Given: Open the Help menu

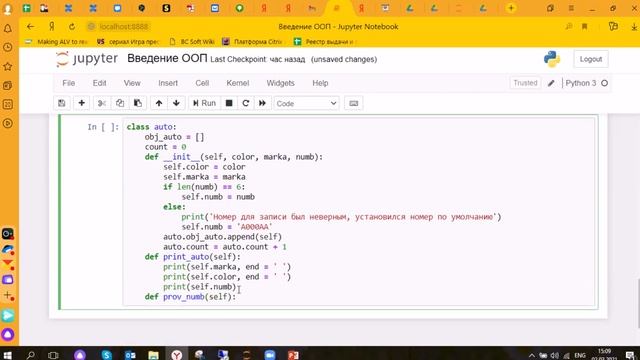Looking at the screenshot, I should pyautogui.click(x=320, y=83).
